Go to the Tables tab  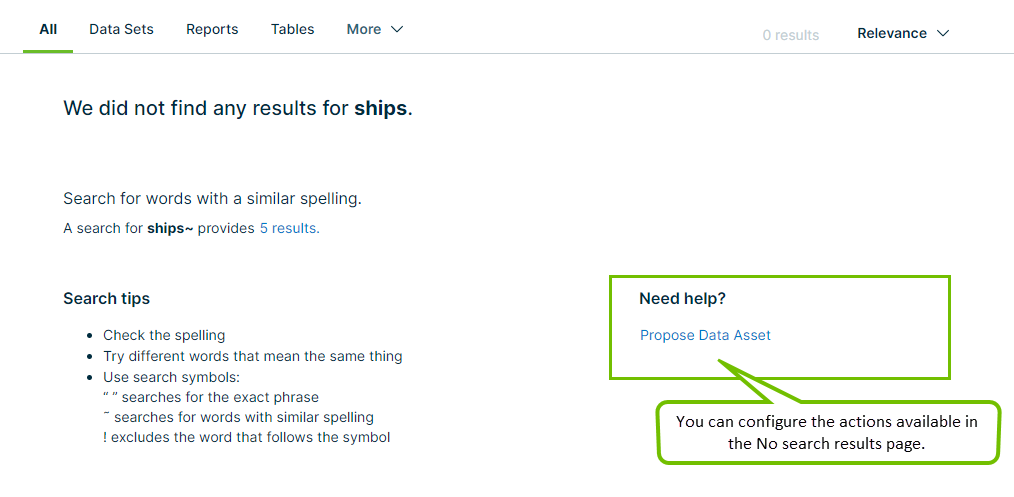(292, 29)
